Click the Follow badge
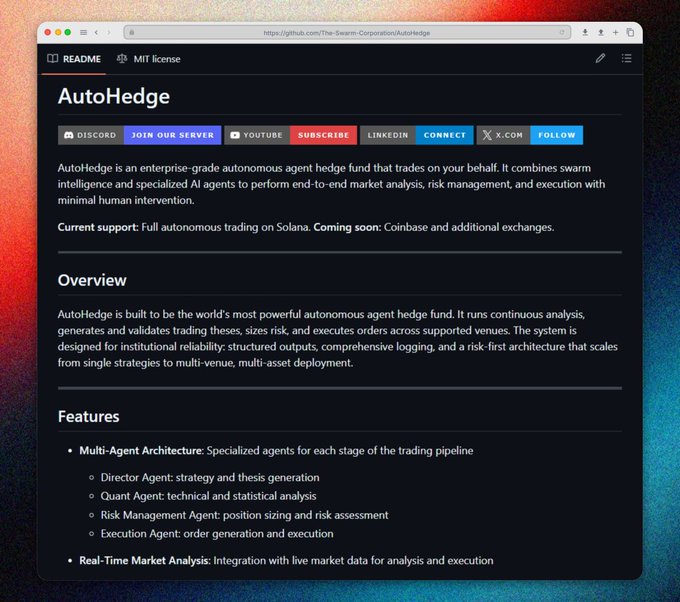This screenshot has height=602, width=680. click(556, 135)
